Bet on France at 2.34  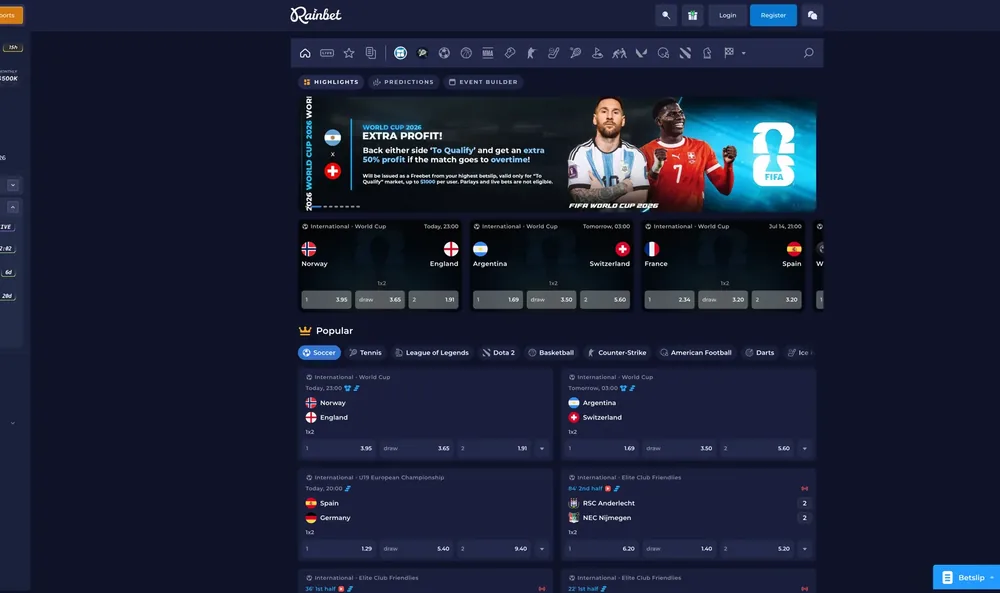click(x=669, y=300)
